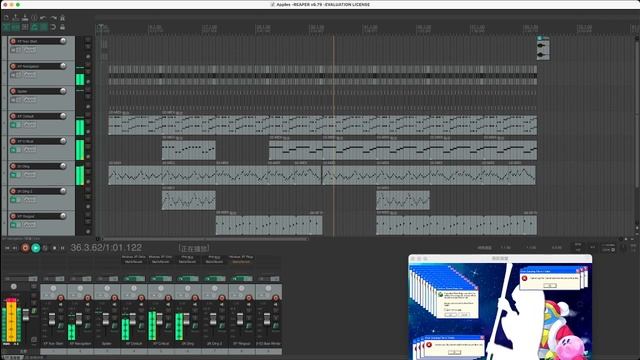Click the transport Stop button

pos(54,248)
